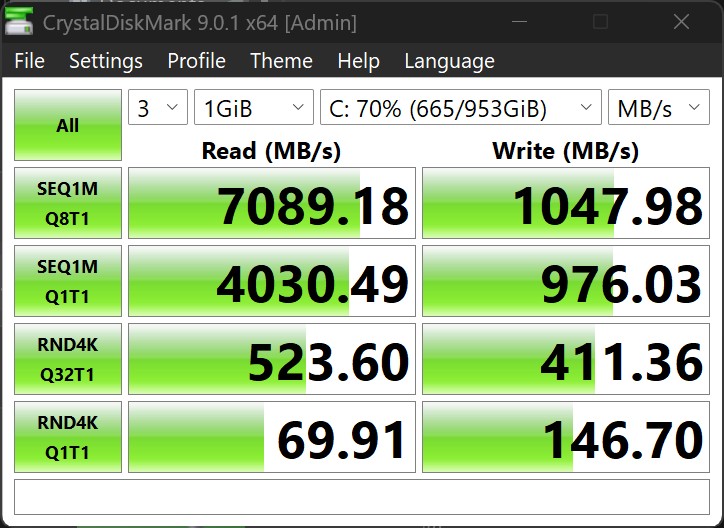This screenshot has width=724, height=528.
Task: Change the MB/s unit dropdown
Action: click(x=659, y=108)
